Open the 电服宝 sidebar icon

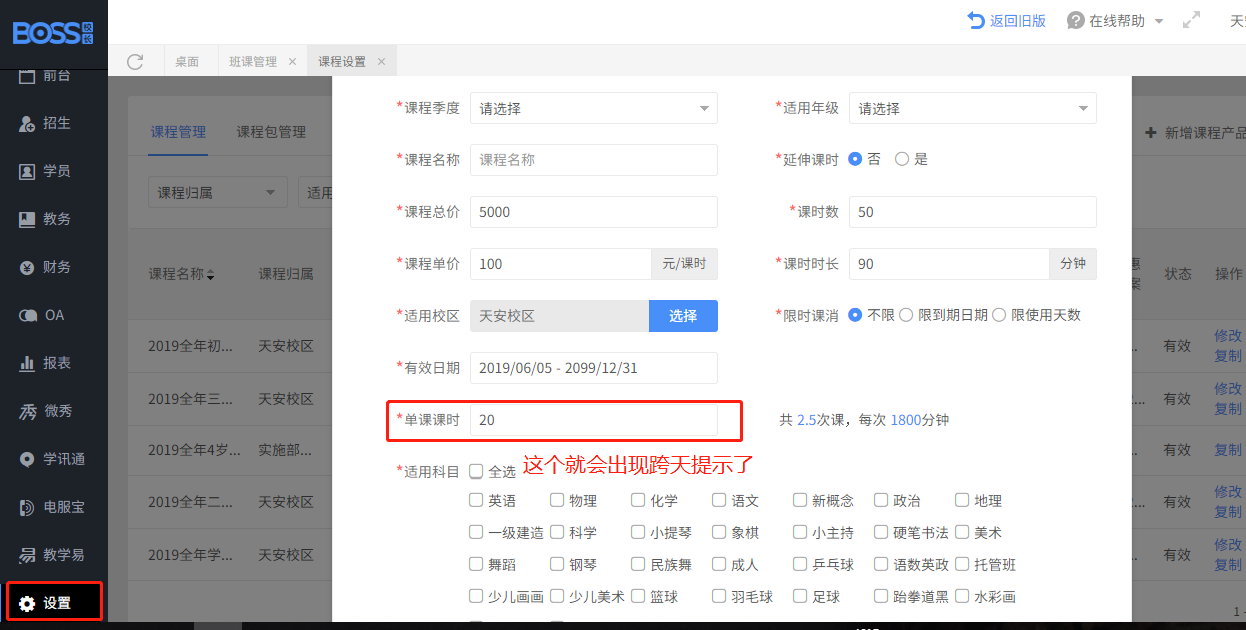tap(27, 507)
